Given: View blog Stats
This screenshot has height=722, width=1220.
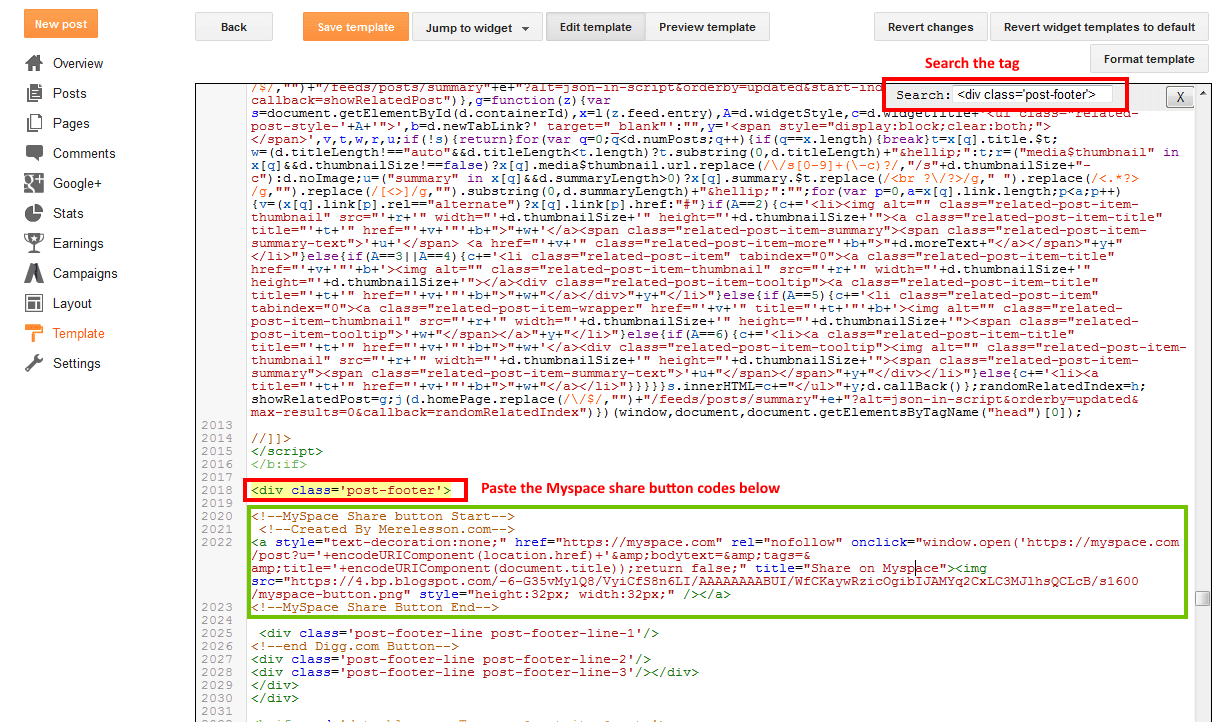Looking at the screenshot, I should pyautogui.click(x=68, y=213).
